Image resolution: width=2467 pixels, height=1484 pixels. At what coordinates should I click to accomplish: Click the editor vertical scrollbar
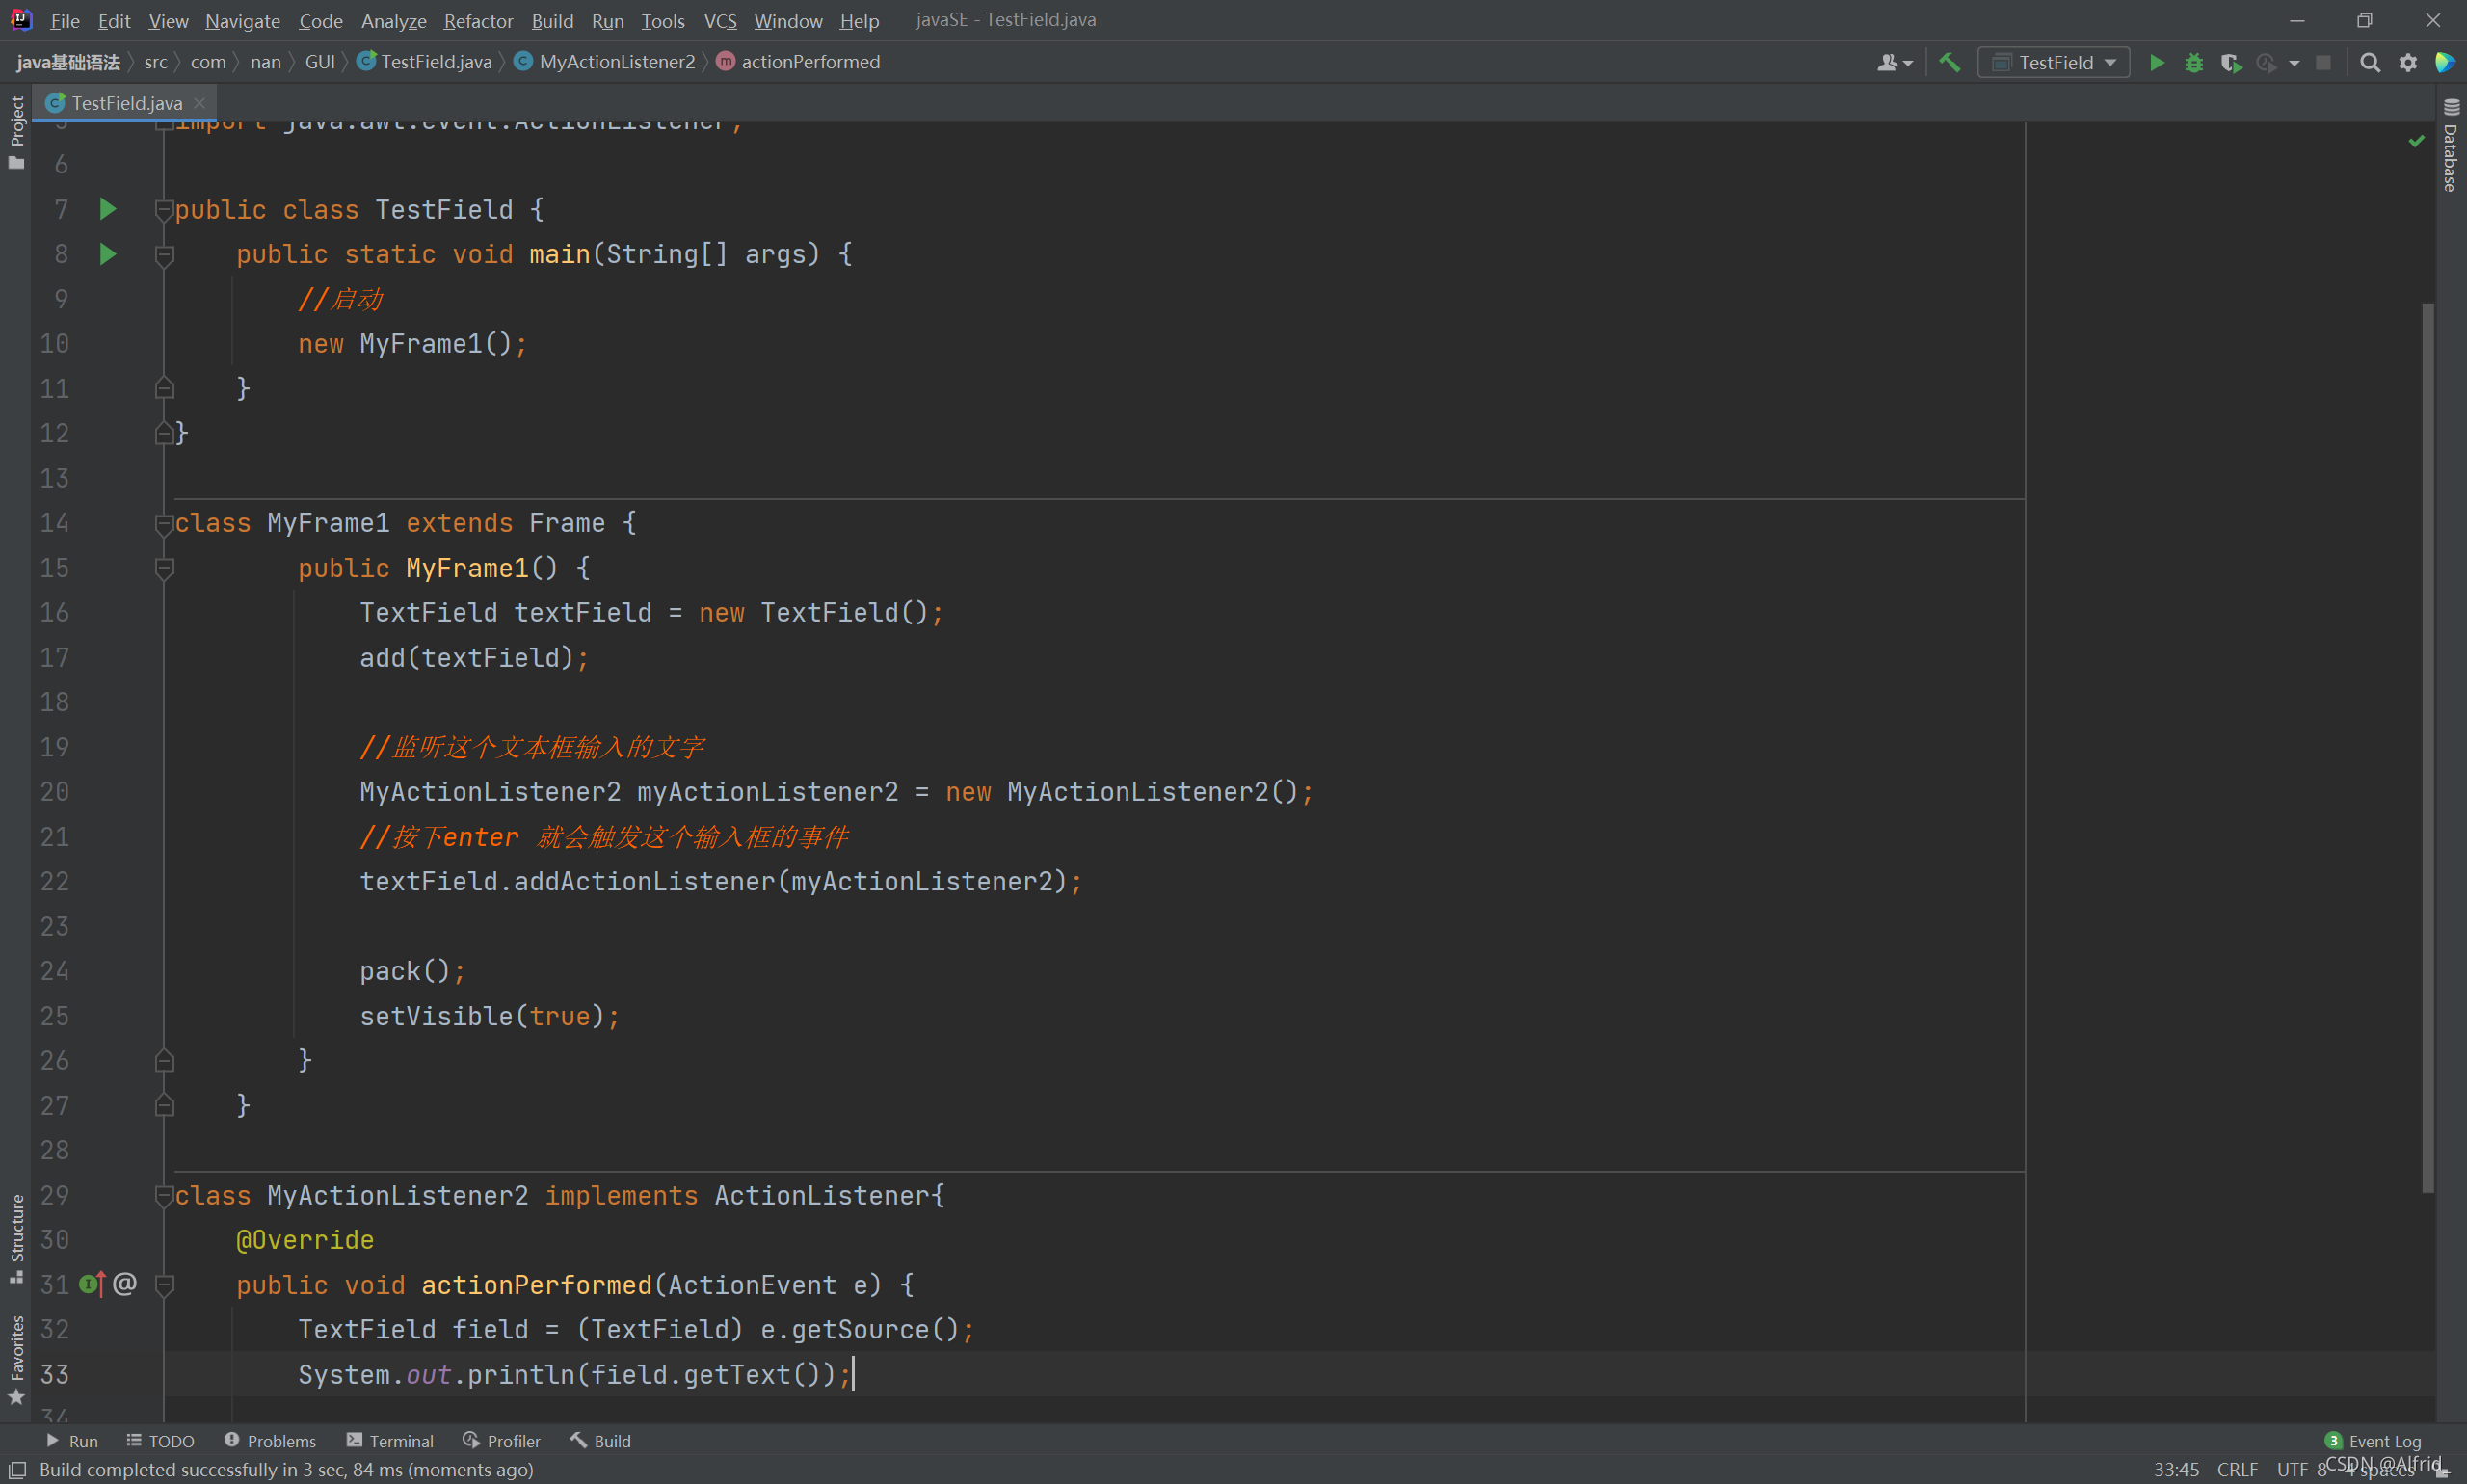2427,746
